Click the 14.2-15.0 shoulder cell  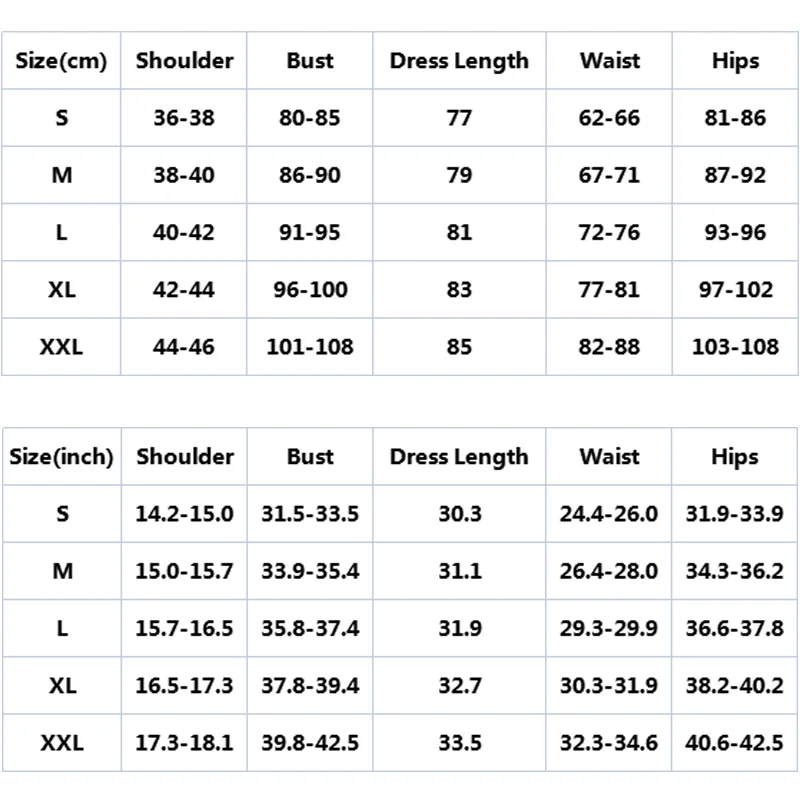coord(184,514)
